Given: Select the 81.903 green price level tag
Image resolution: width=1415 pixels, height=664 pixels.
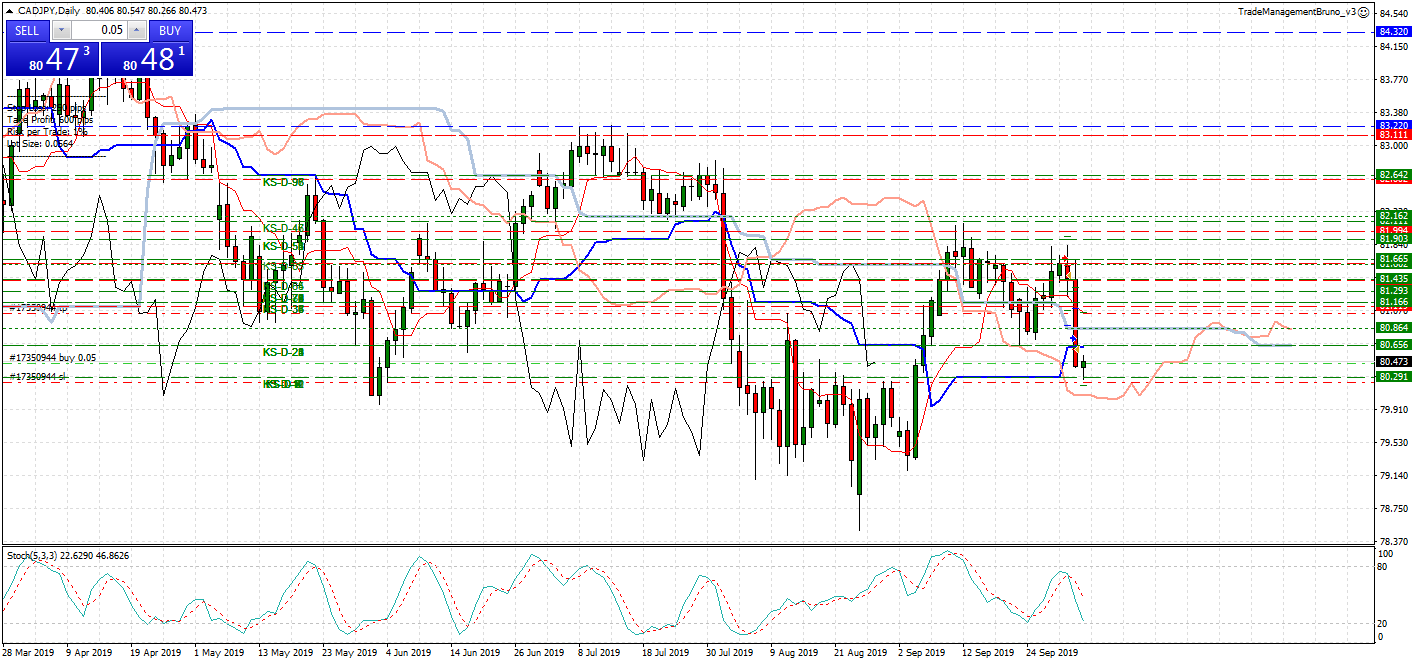Looking at the screenshot, I should [1393, 239].
